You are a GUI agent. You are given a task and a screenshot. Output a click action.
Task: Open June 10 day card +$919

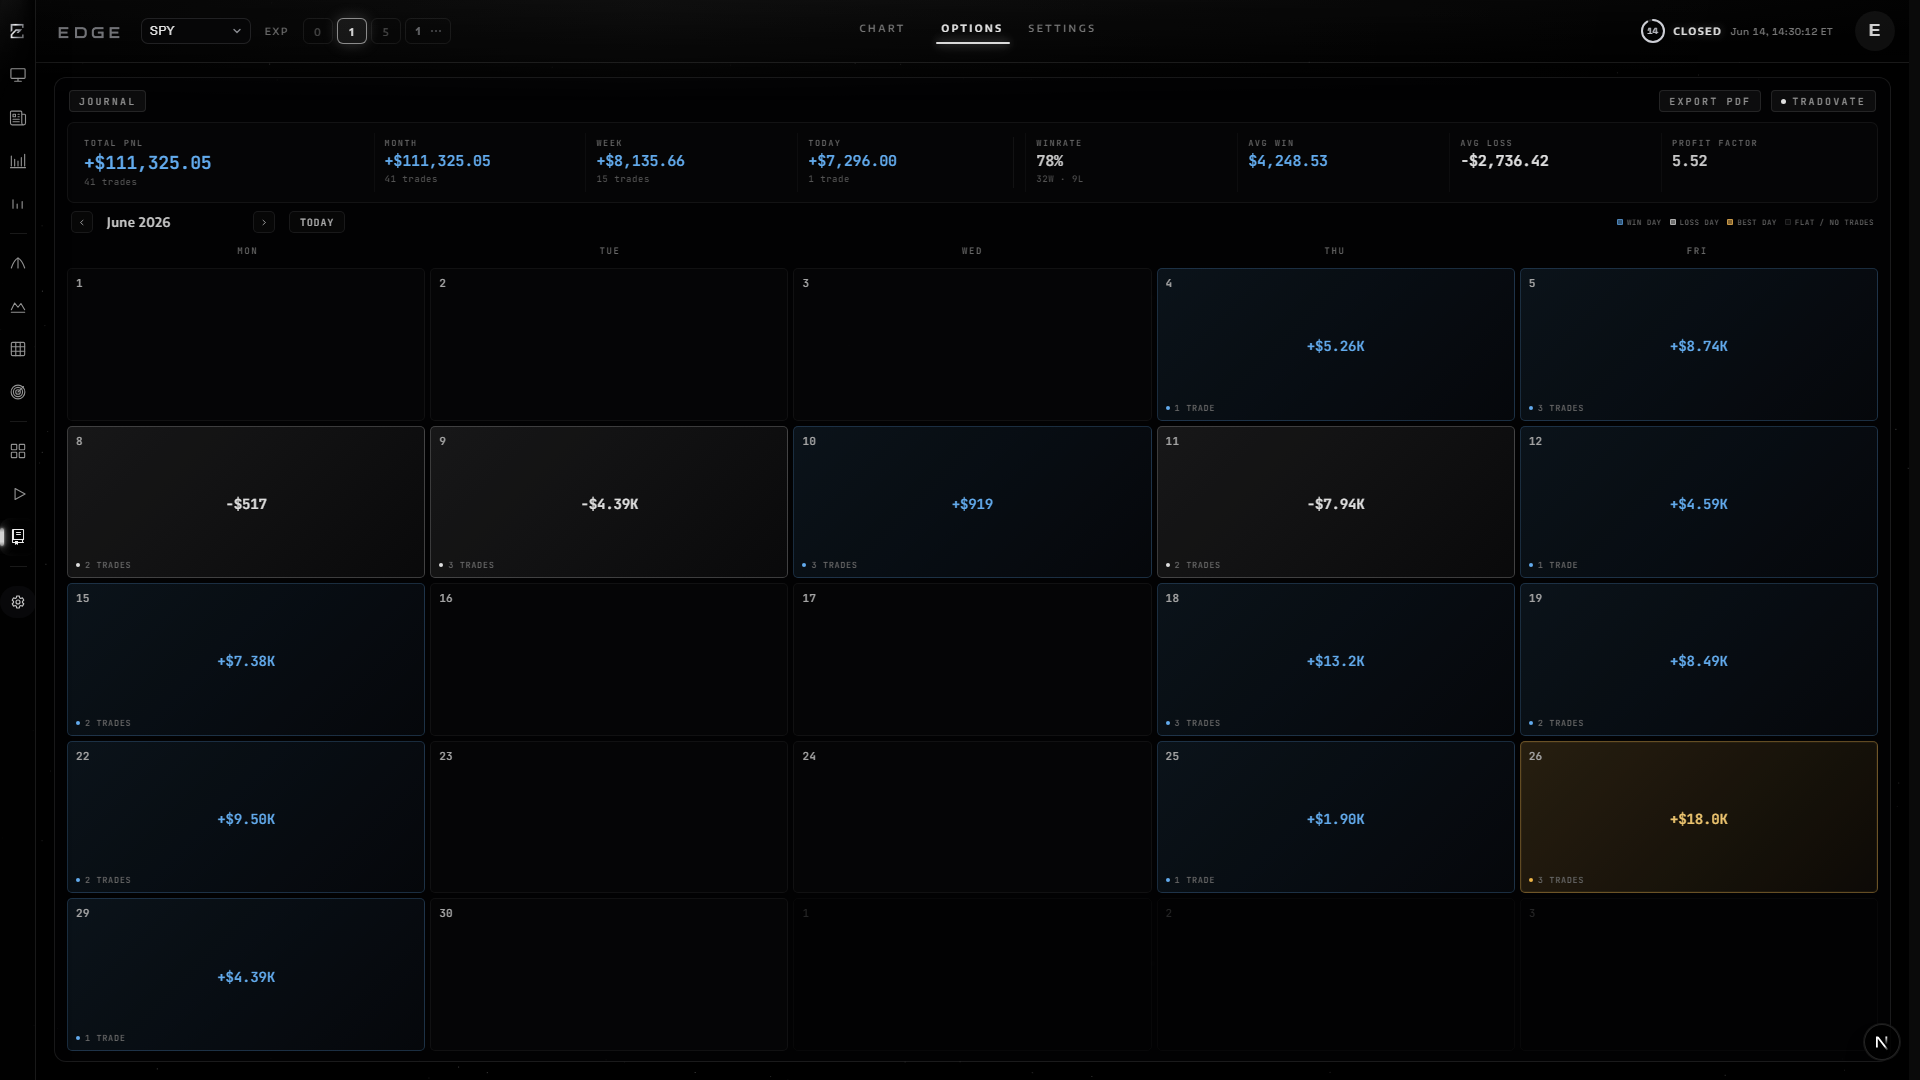972,502
